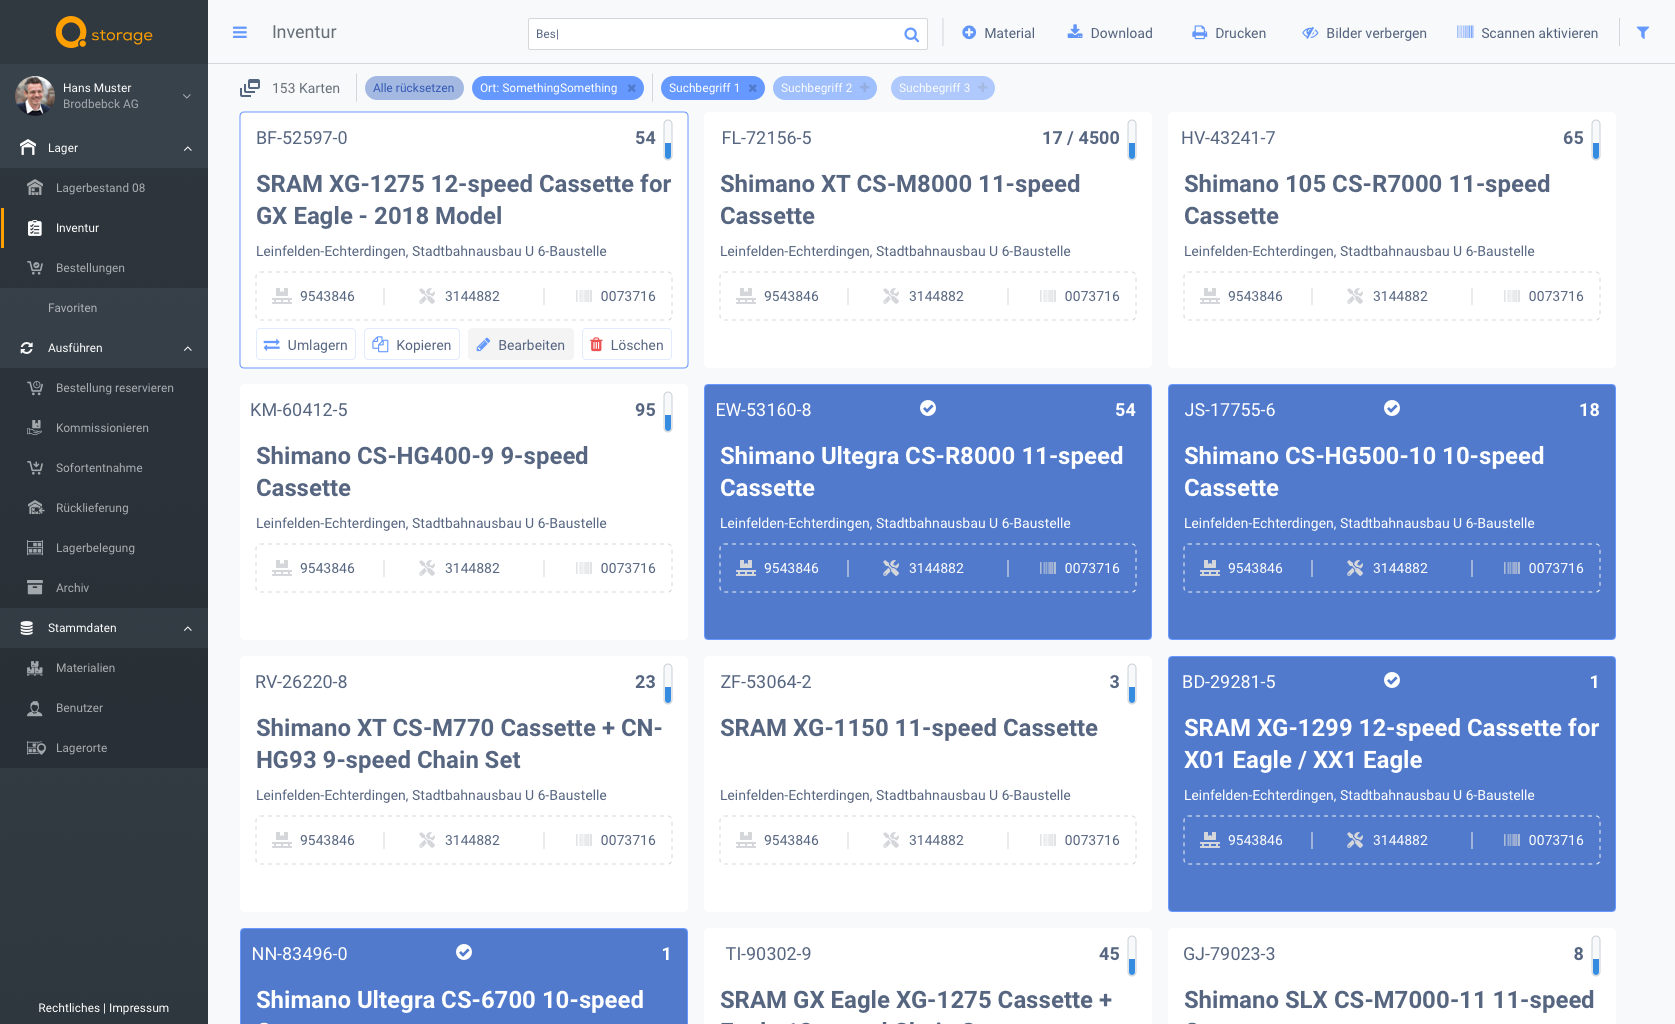Click barcode icon on card EW-53160-8

coord(1048,568)
